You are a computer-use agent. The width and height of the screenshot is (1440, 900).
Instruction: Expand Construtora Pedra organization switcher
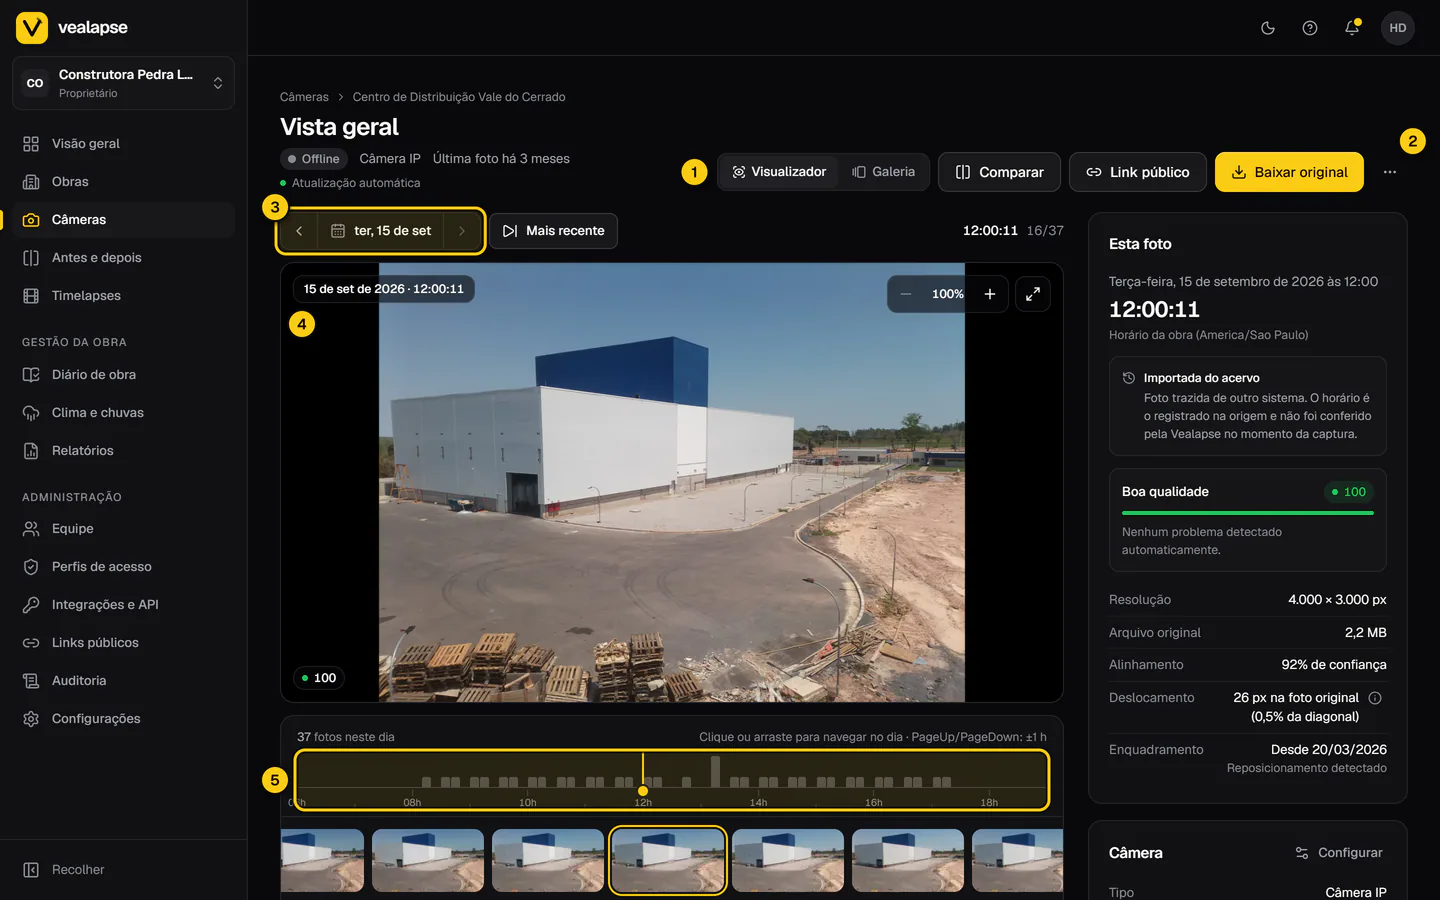(x=124, y=83)
